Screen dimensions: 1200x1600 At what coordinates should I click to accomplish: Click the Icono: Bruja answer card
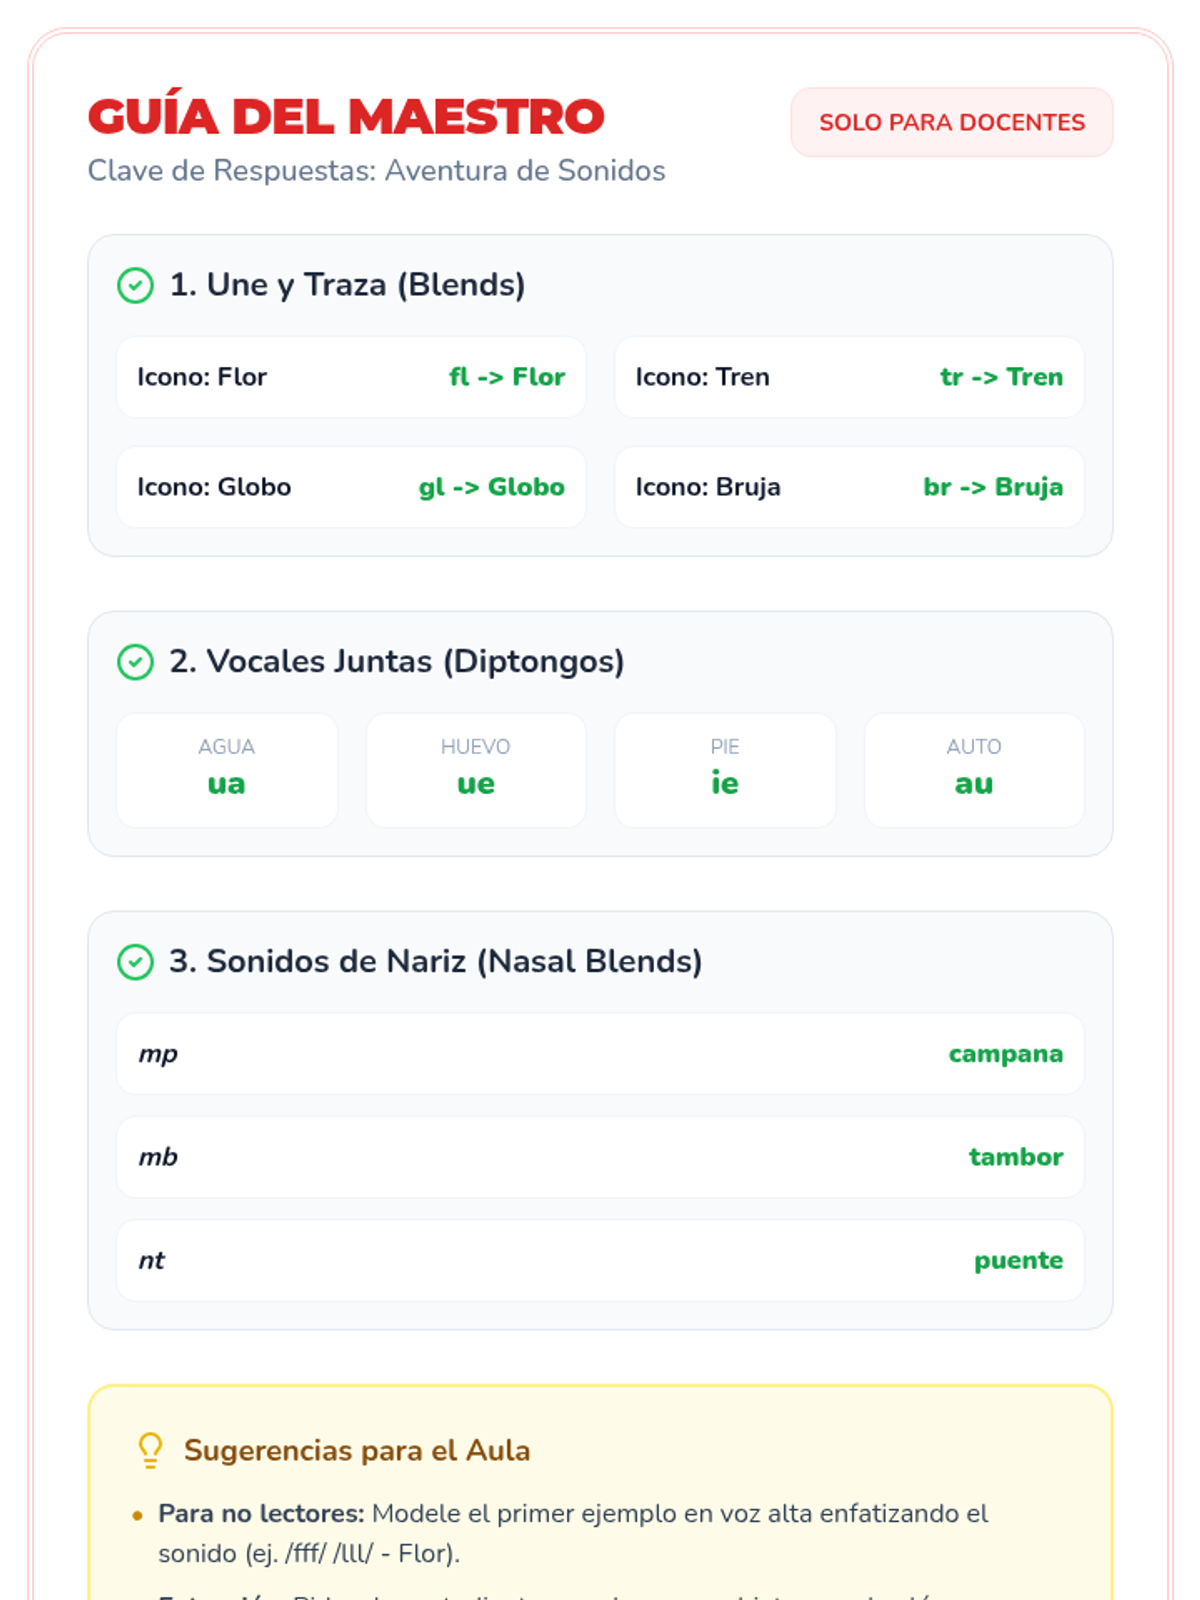point(849,487)
